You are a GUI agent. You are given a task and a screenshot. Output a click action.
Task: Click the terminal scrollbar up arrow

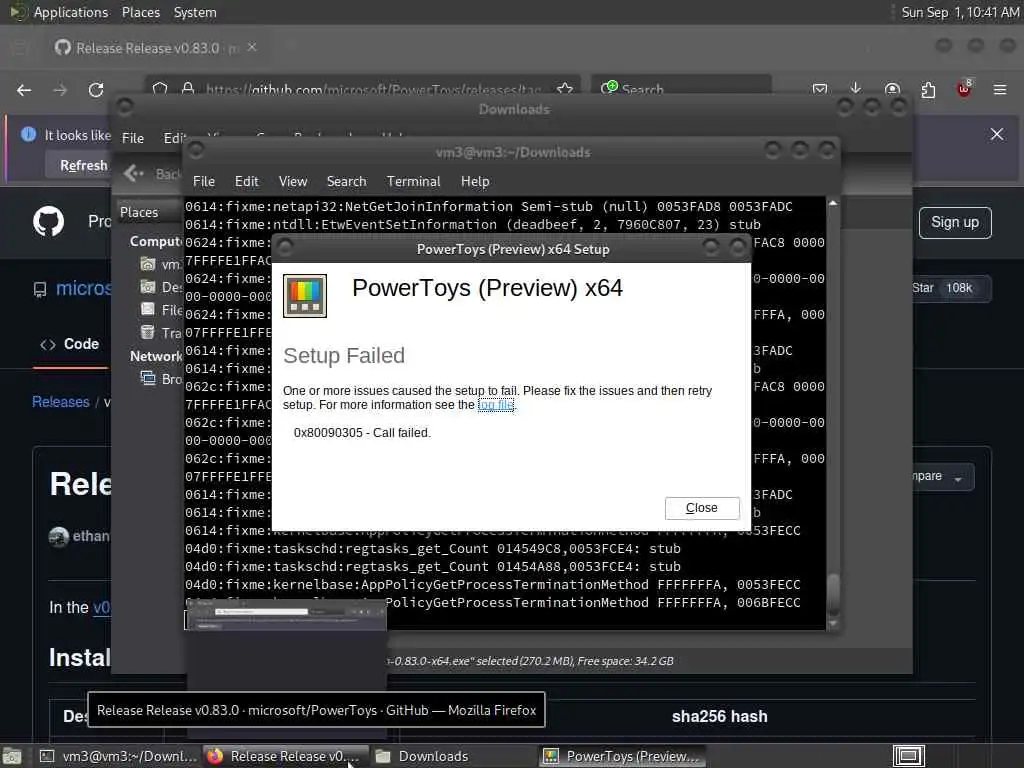pos(833,204)
